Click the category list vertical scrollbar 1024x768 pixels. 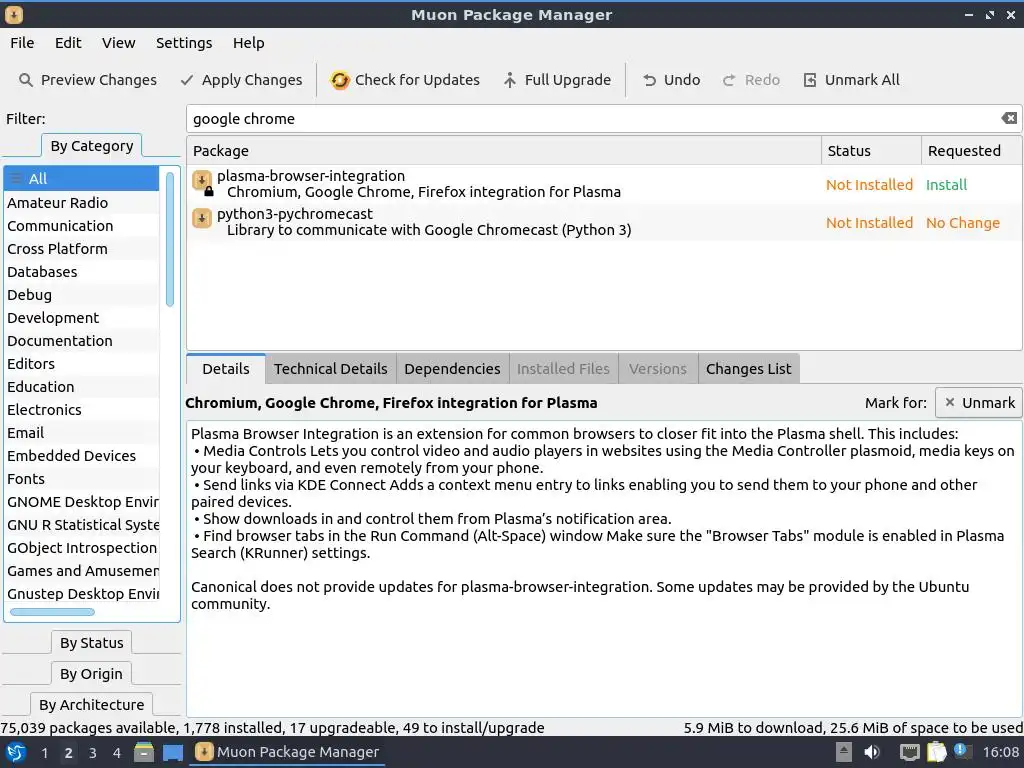(x=170, y=239)
